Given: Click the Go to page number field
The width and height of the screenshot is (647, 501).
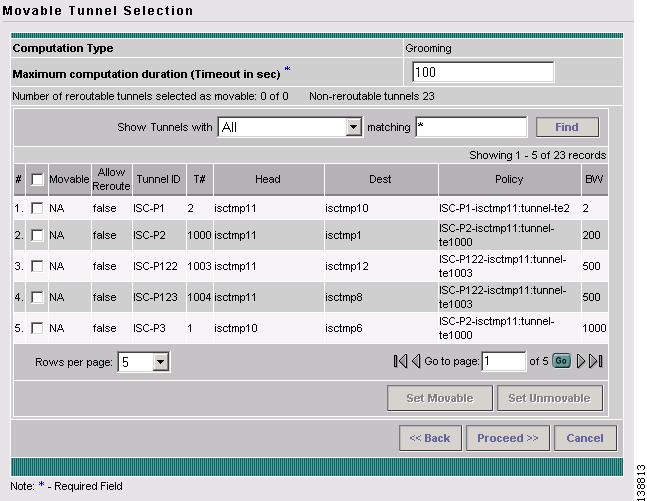Looking at the screenshot, I should pyautogui.click(x=503, y=362).
